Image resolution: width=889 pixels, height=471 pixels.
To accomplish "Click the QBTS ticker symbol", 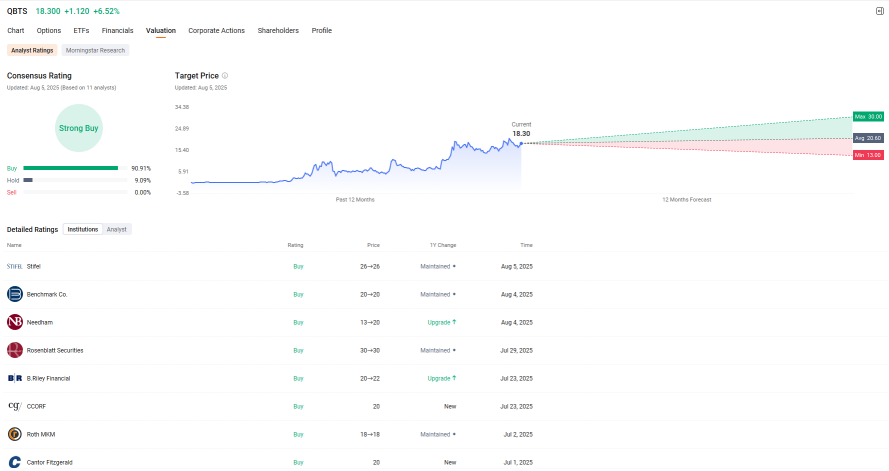I will tap(17, 11).
